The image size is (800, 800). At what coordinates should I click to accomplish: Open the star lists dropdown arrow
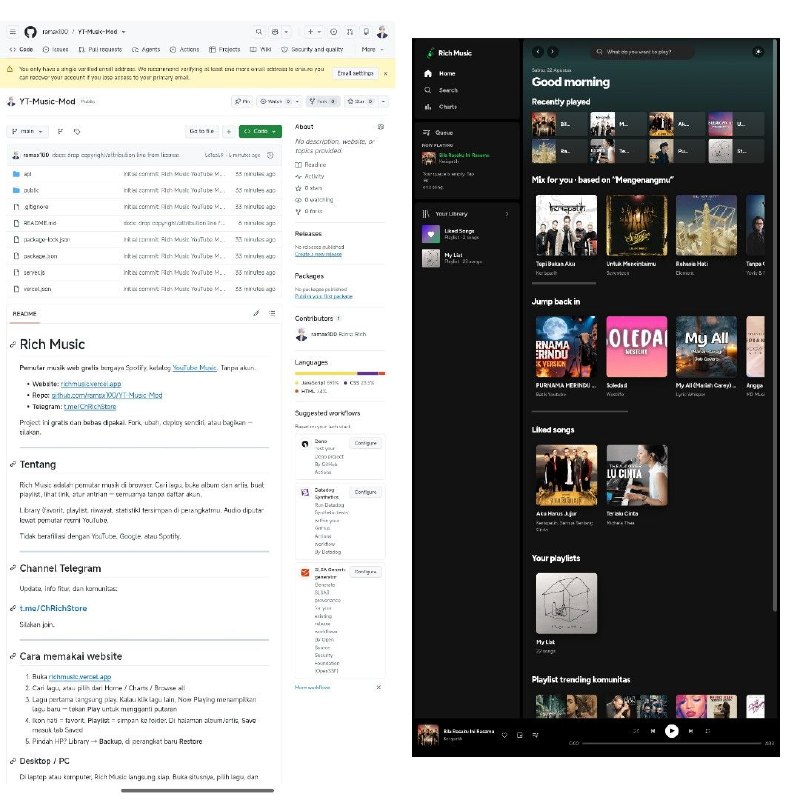383,102
